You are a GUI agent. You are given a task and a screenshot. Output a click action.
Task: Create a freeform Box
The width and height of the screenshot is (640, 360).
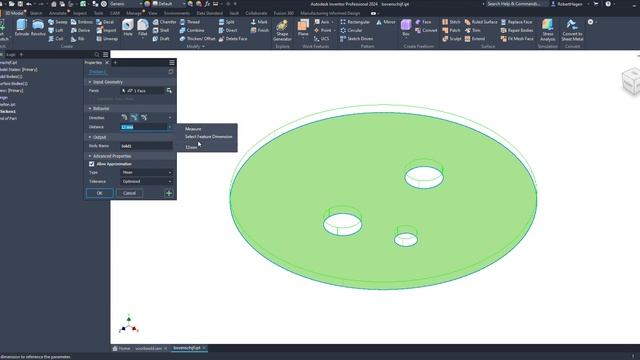tap(406, 28)
